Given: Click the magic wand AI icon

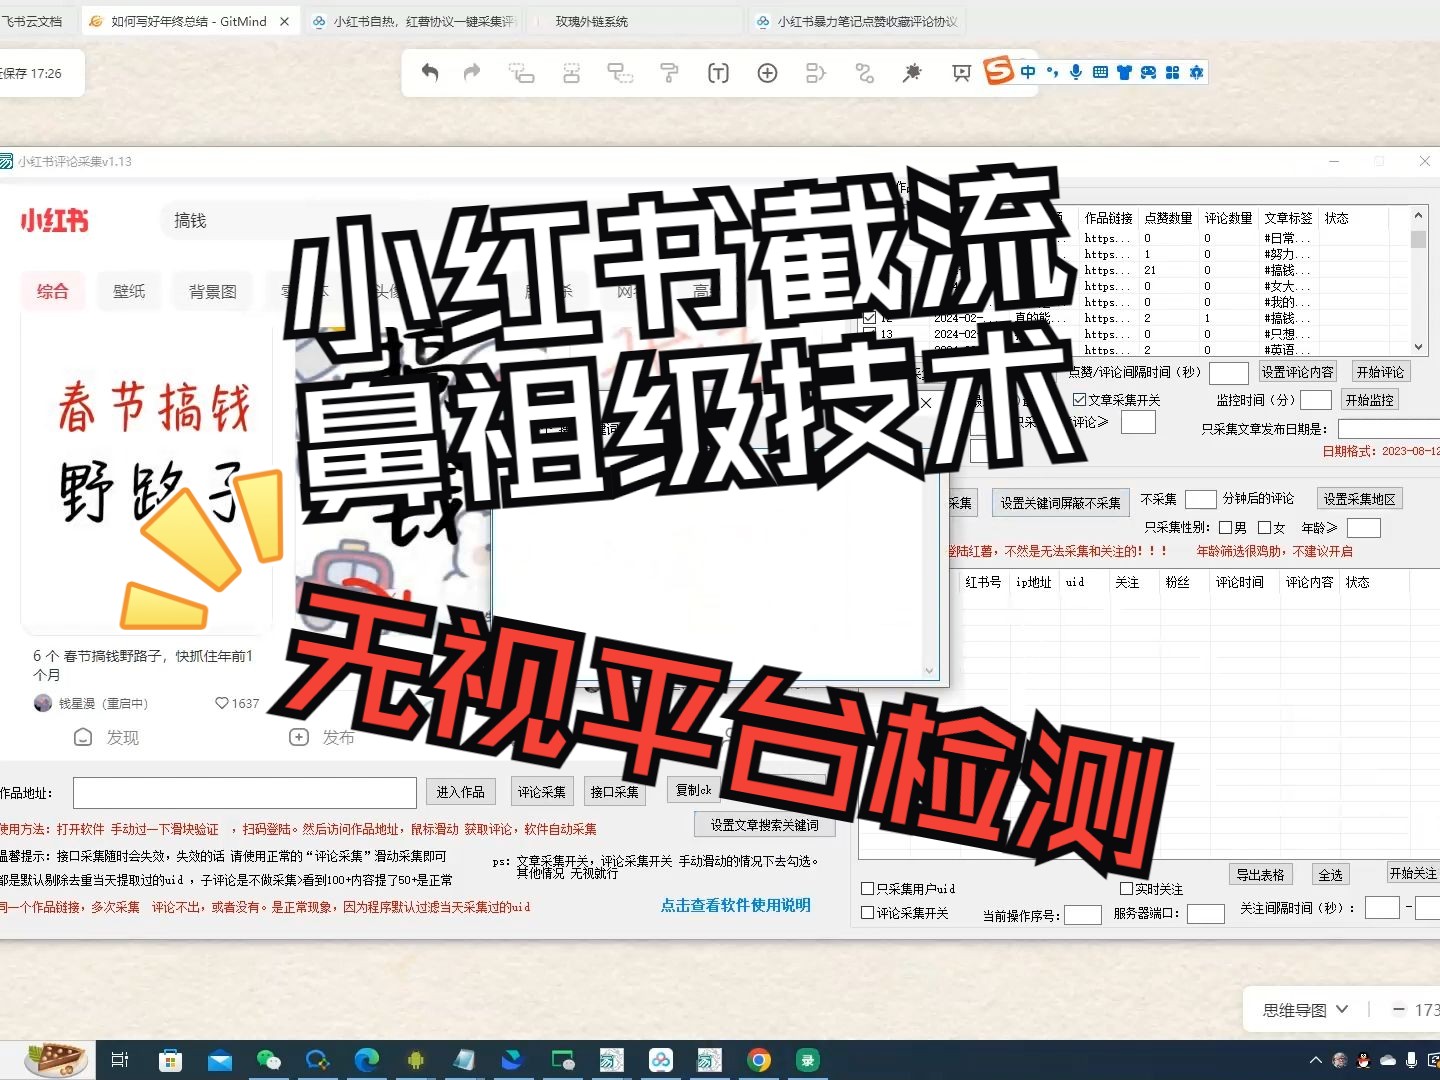Looking at the screenshot, I should [912, 72].
